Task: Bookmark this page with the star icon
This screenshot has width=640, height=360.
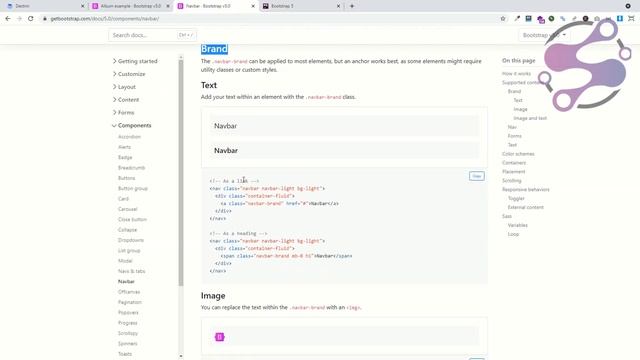Action: pyautogui.click(x=503, y=18)
